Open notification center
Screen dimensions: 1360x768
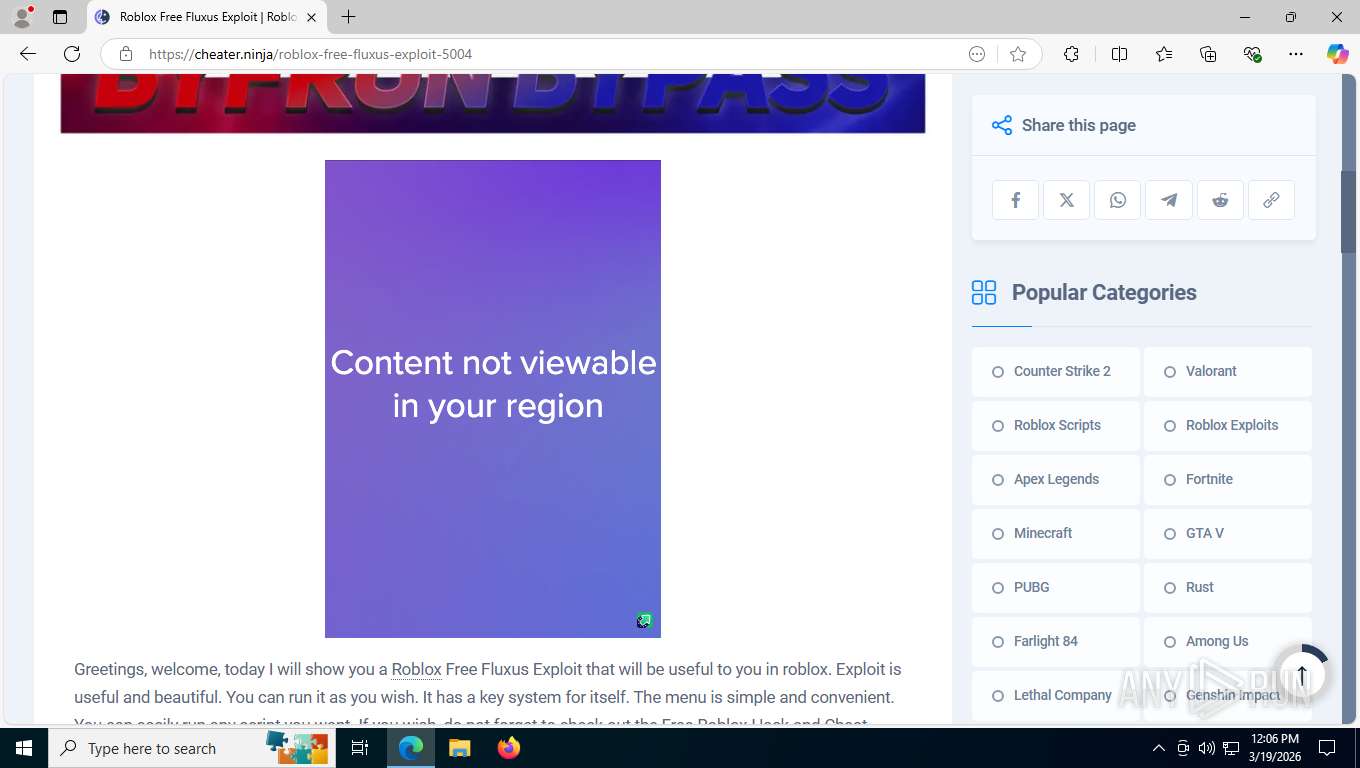click(1327, 748)
